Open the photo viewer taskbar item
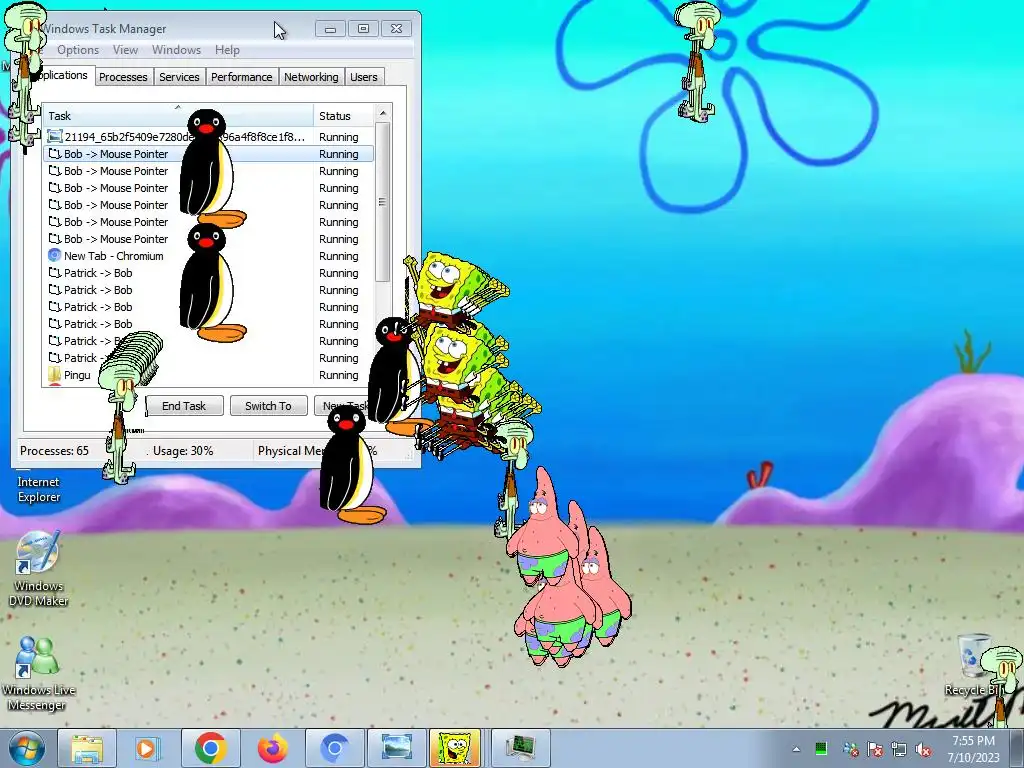The width and height of the screenshot is (1024, 768). [397, 748]
